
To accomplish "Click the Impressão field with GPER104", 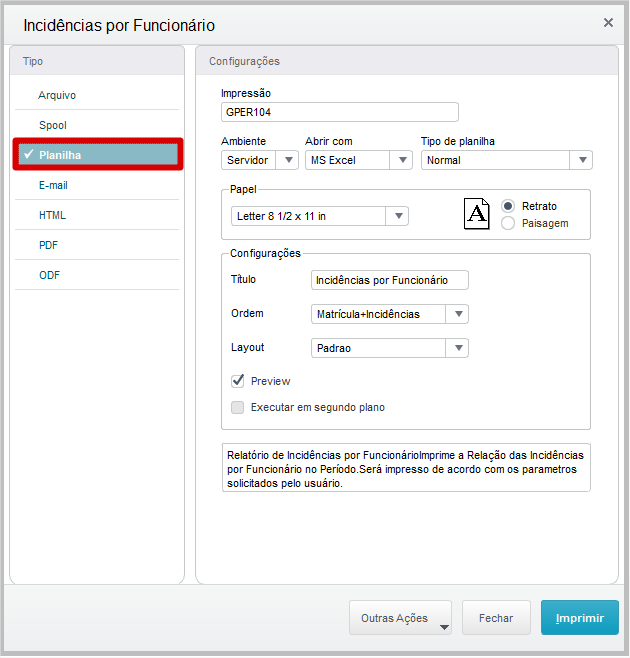I will pos(340,112).
